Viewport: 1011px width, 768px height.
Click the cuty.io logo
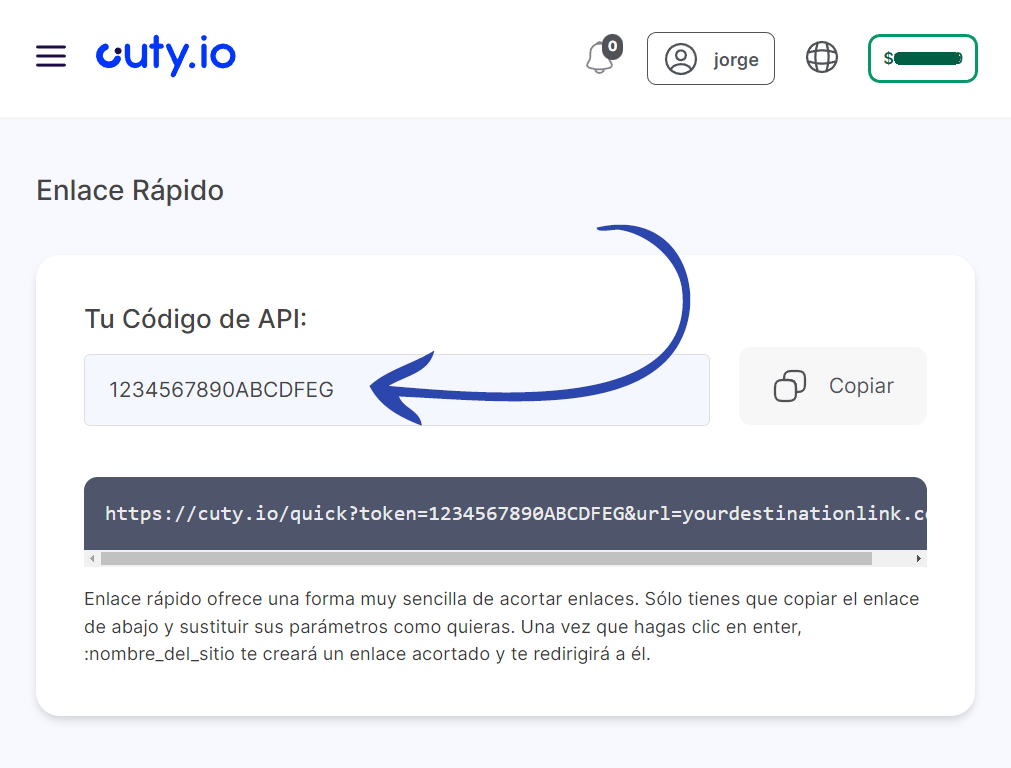[x=166, y=57]
